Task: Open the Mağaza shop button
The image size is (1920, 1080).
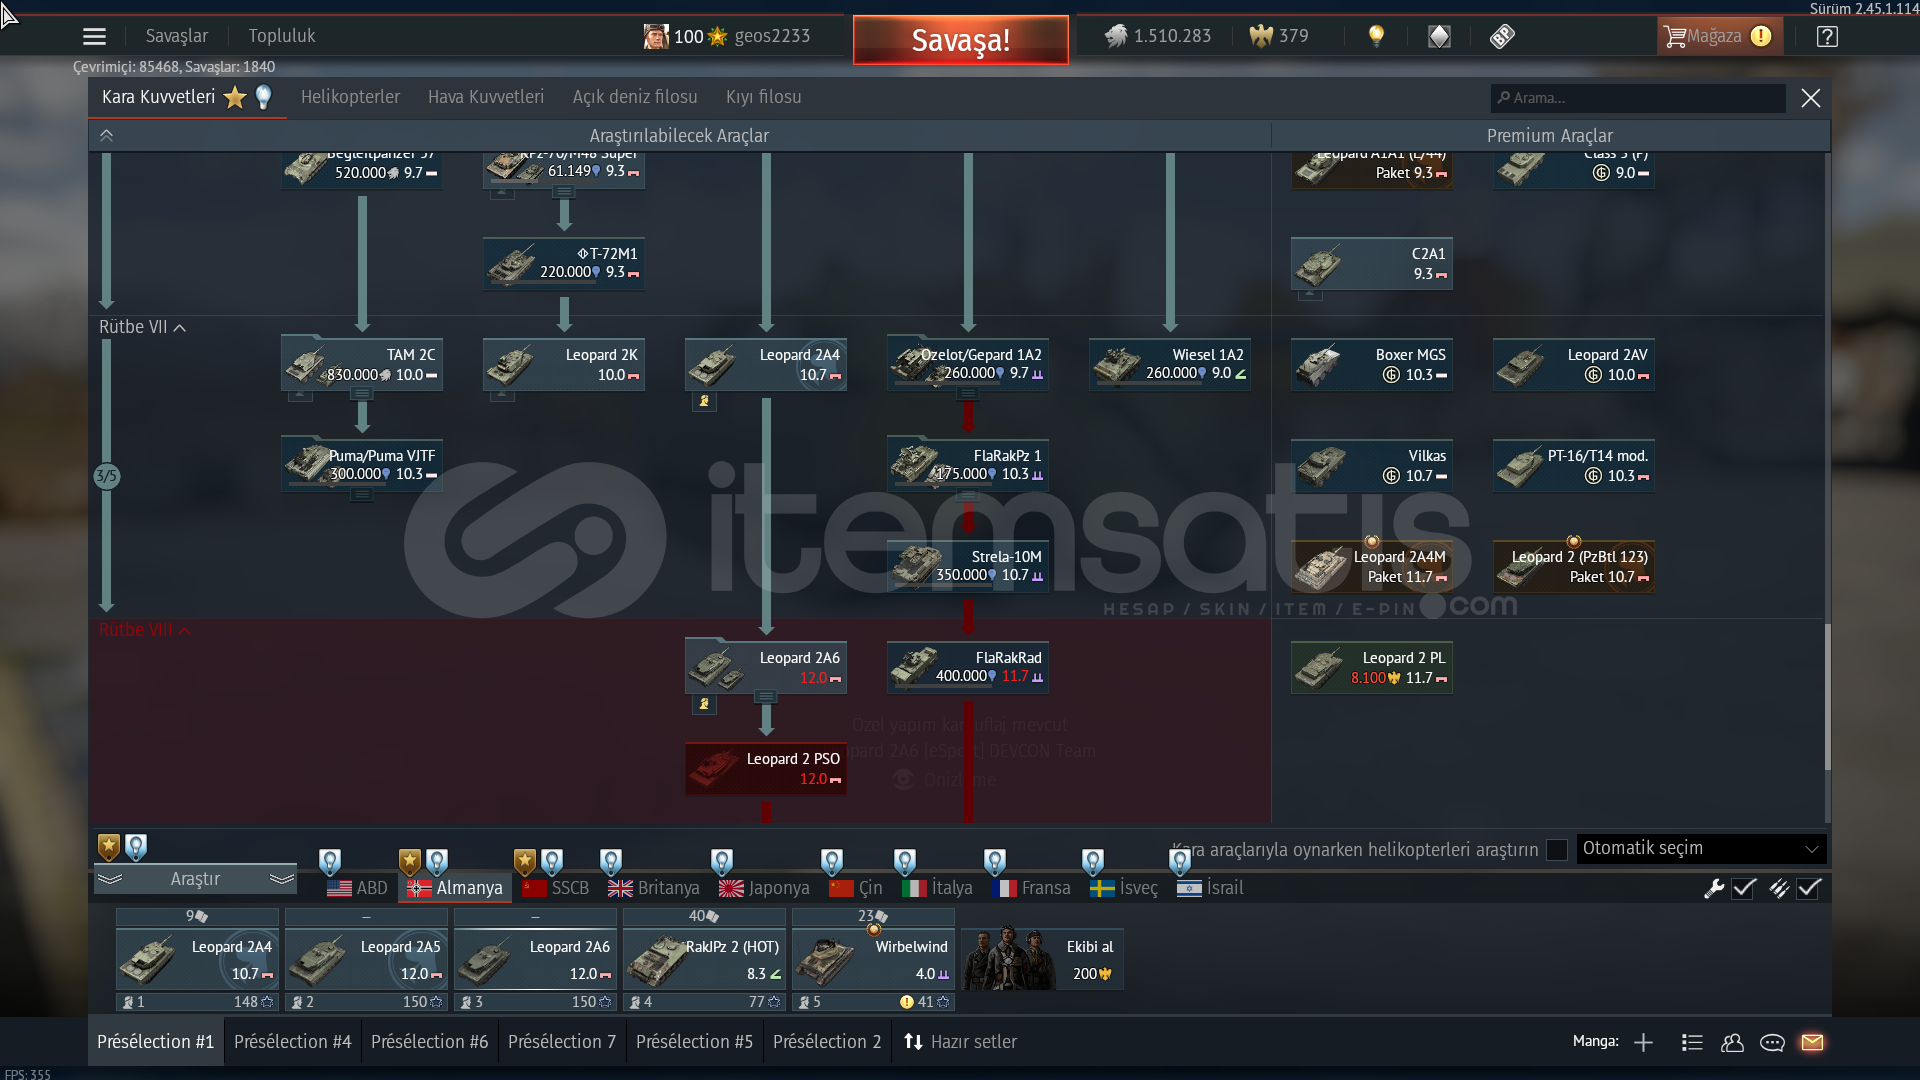Action: click(x=1719, y=36)
